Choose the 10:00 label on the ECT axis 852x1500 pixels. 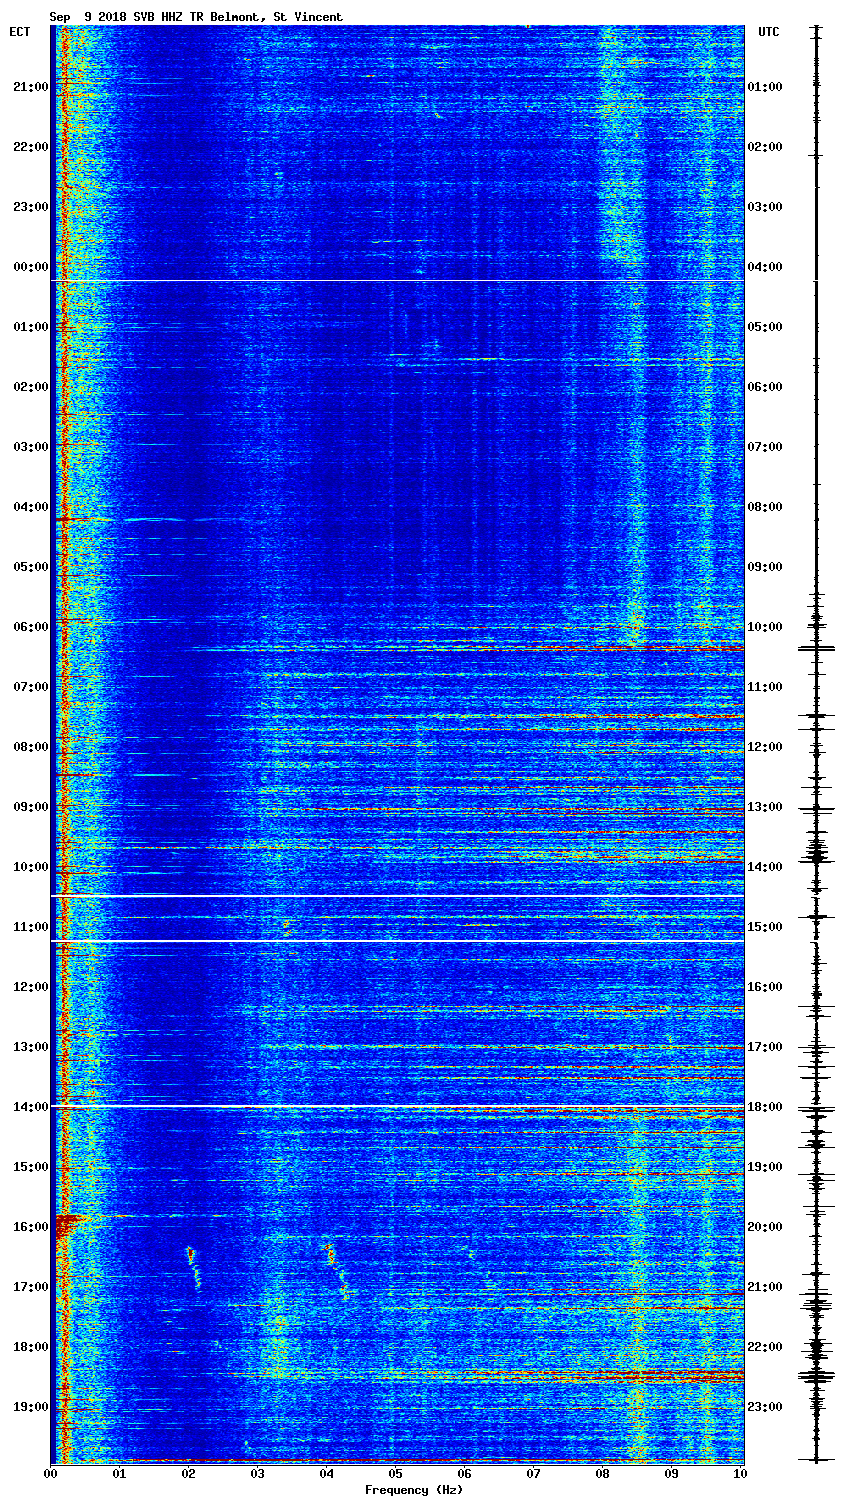coord(29,867)
